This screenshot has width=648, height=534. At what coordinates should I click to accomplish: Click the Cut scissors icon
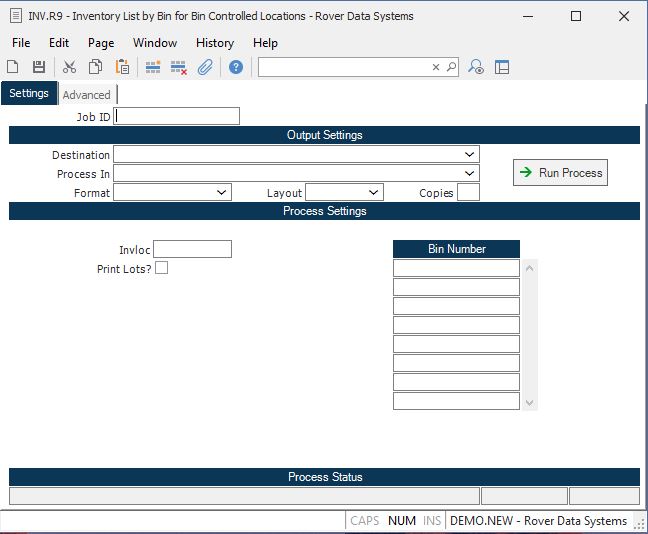pyautogui.click(x=69, y=67)
